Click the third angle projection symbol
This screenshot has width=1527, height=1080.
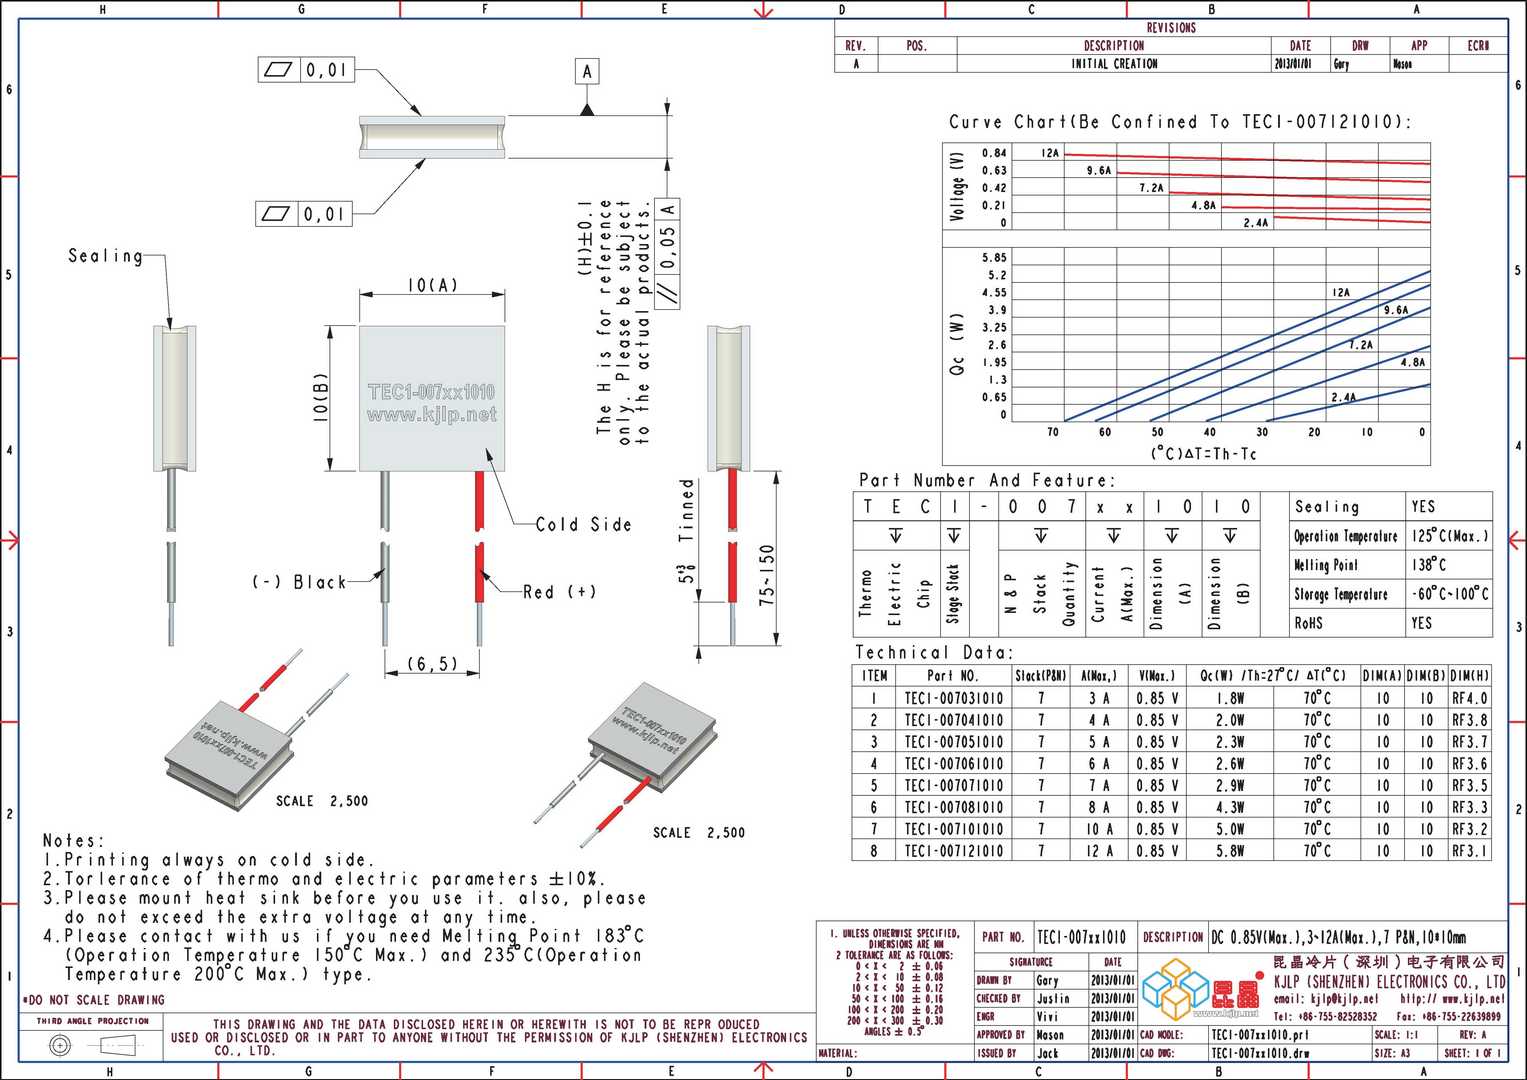point(94,1046)
